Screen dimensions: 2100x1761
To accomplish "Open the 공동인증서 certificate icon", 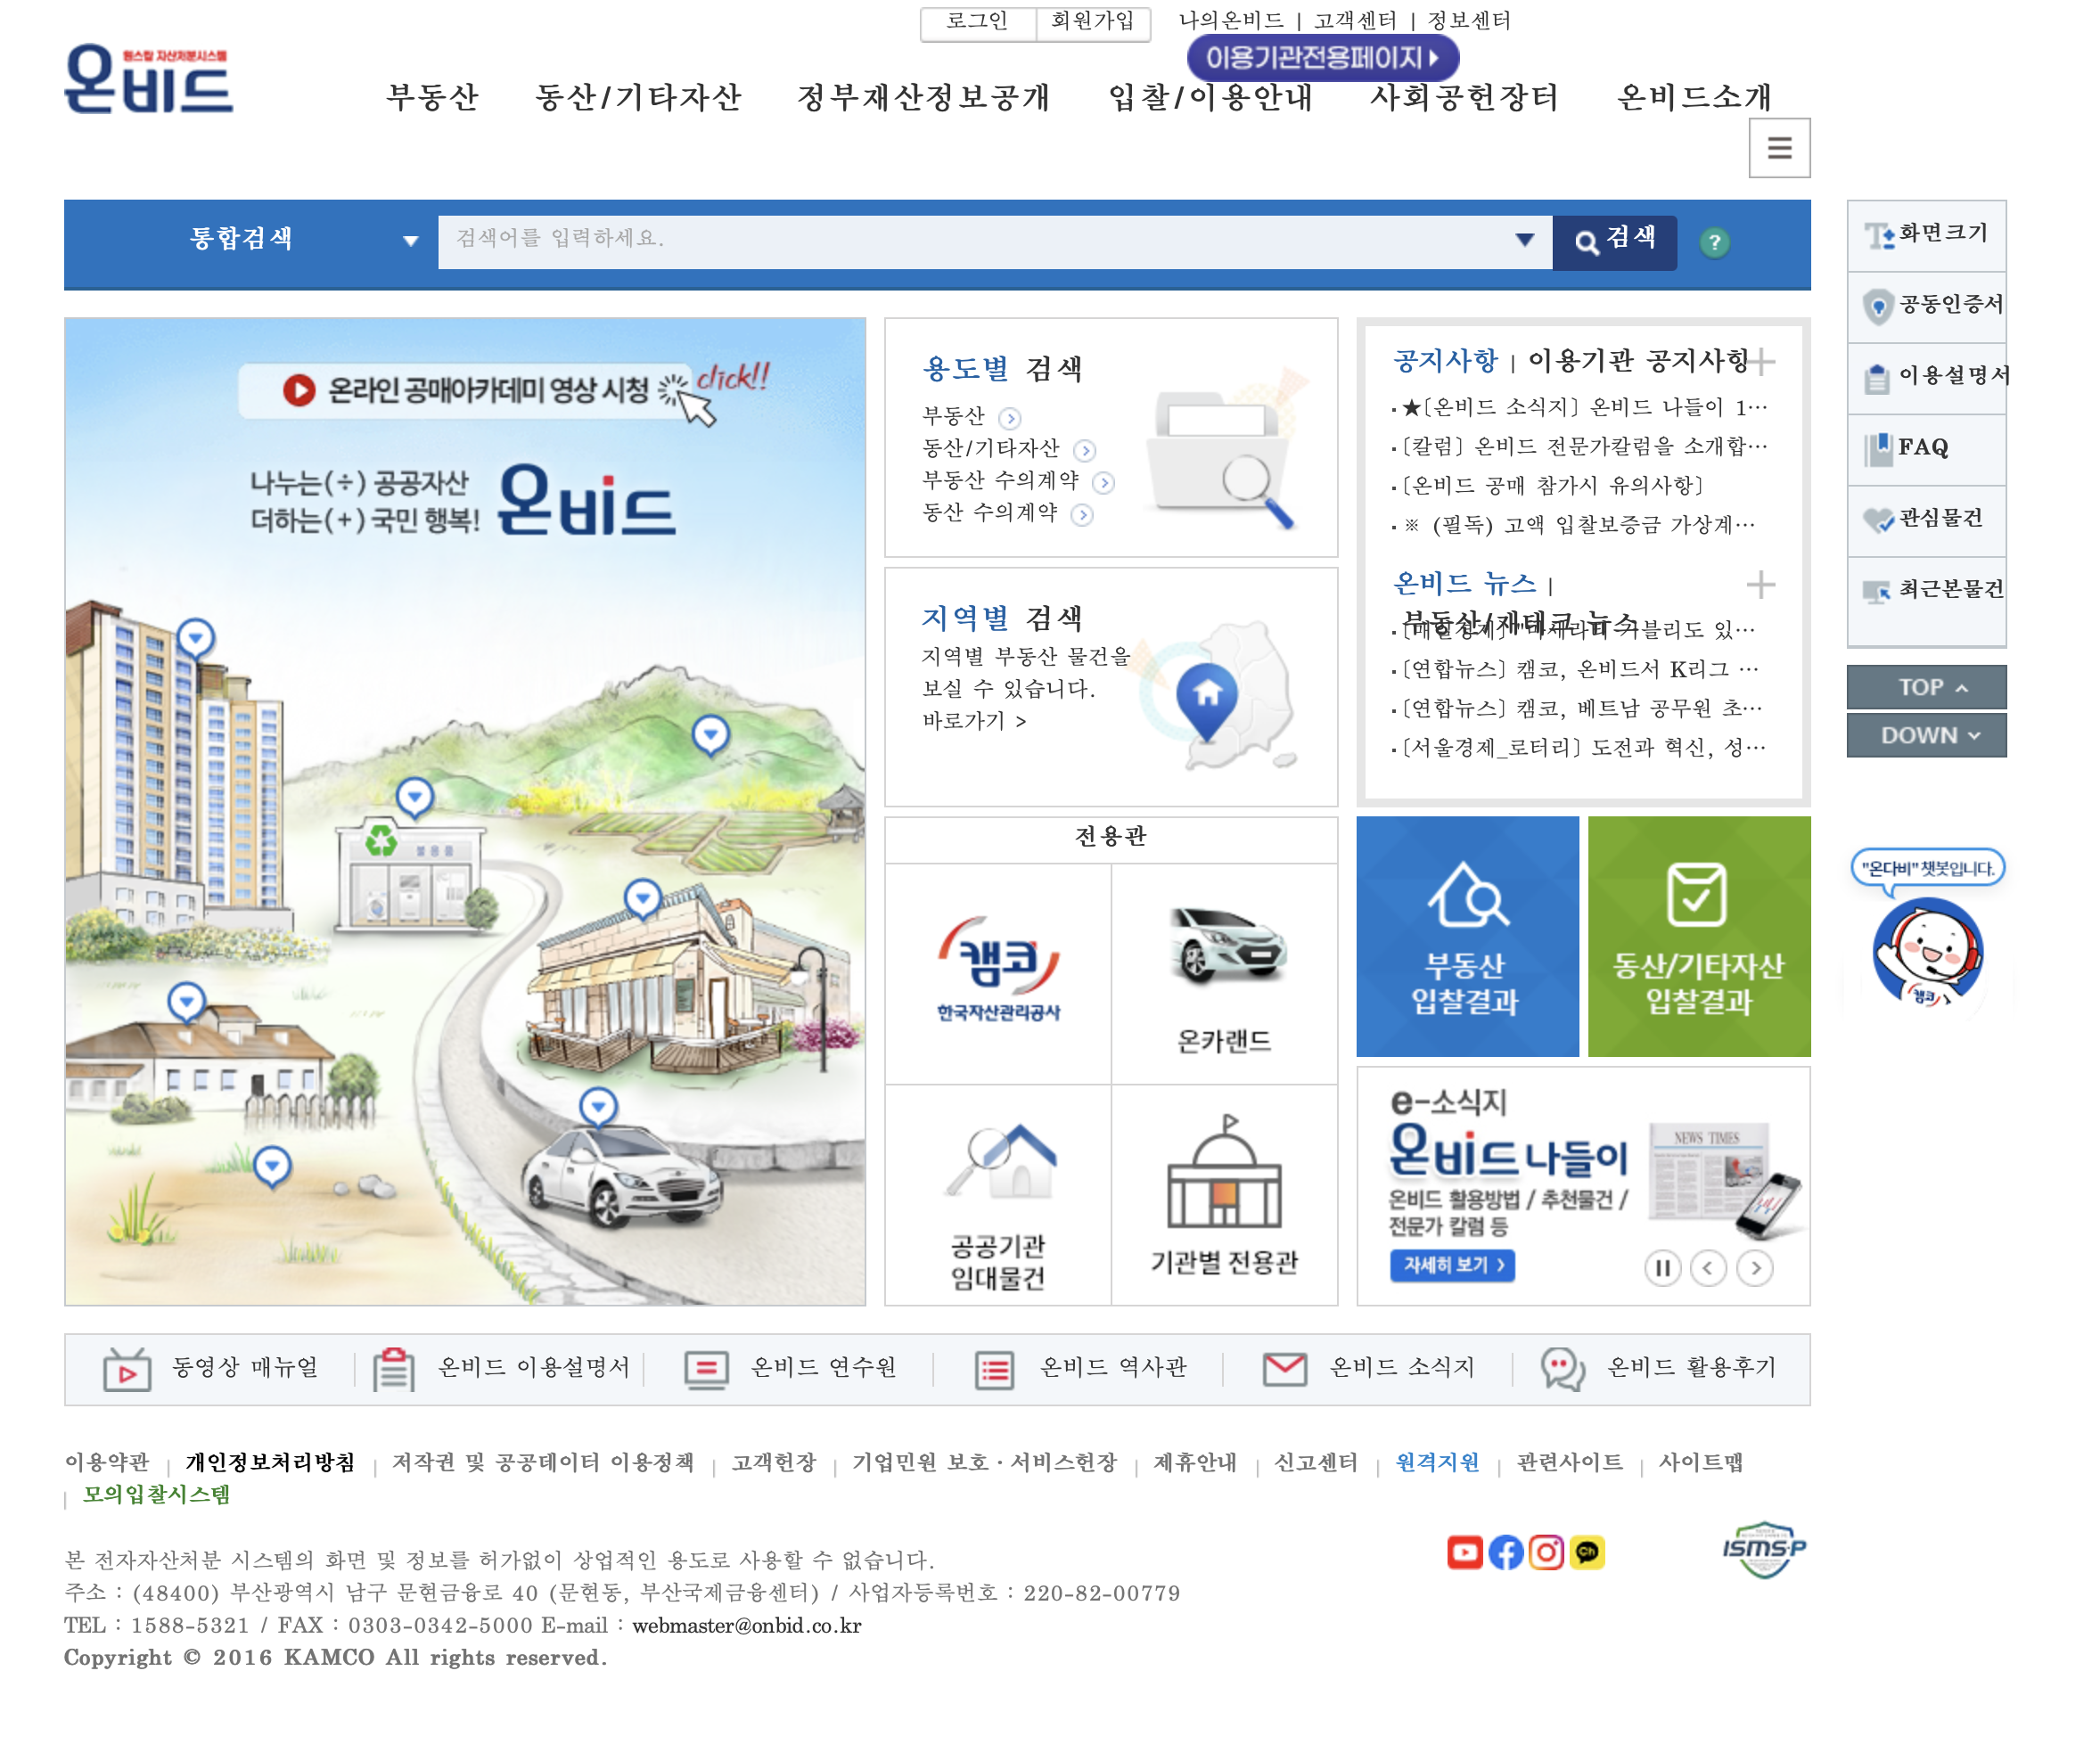I will pyautogui.click(x=1876, y=305).
